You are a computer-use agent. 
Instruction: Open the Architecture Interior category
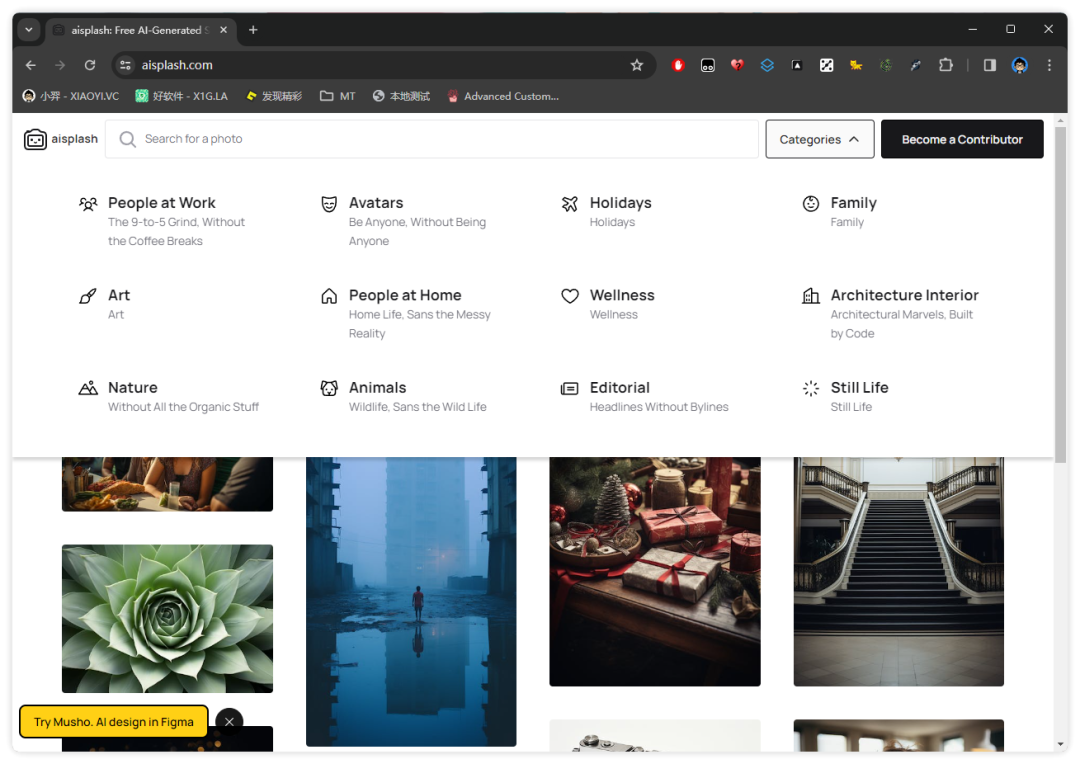(x=904, y=296)
